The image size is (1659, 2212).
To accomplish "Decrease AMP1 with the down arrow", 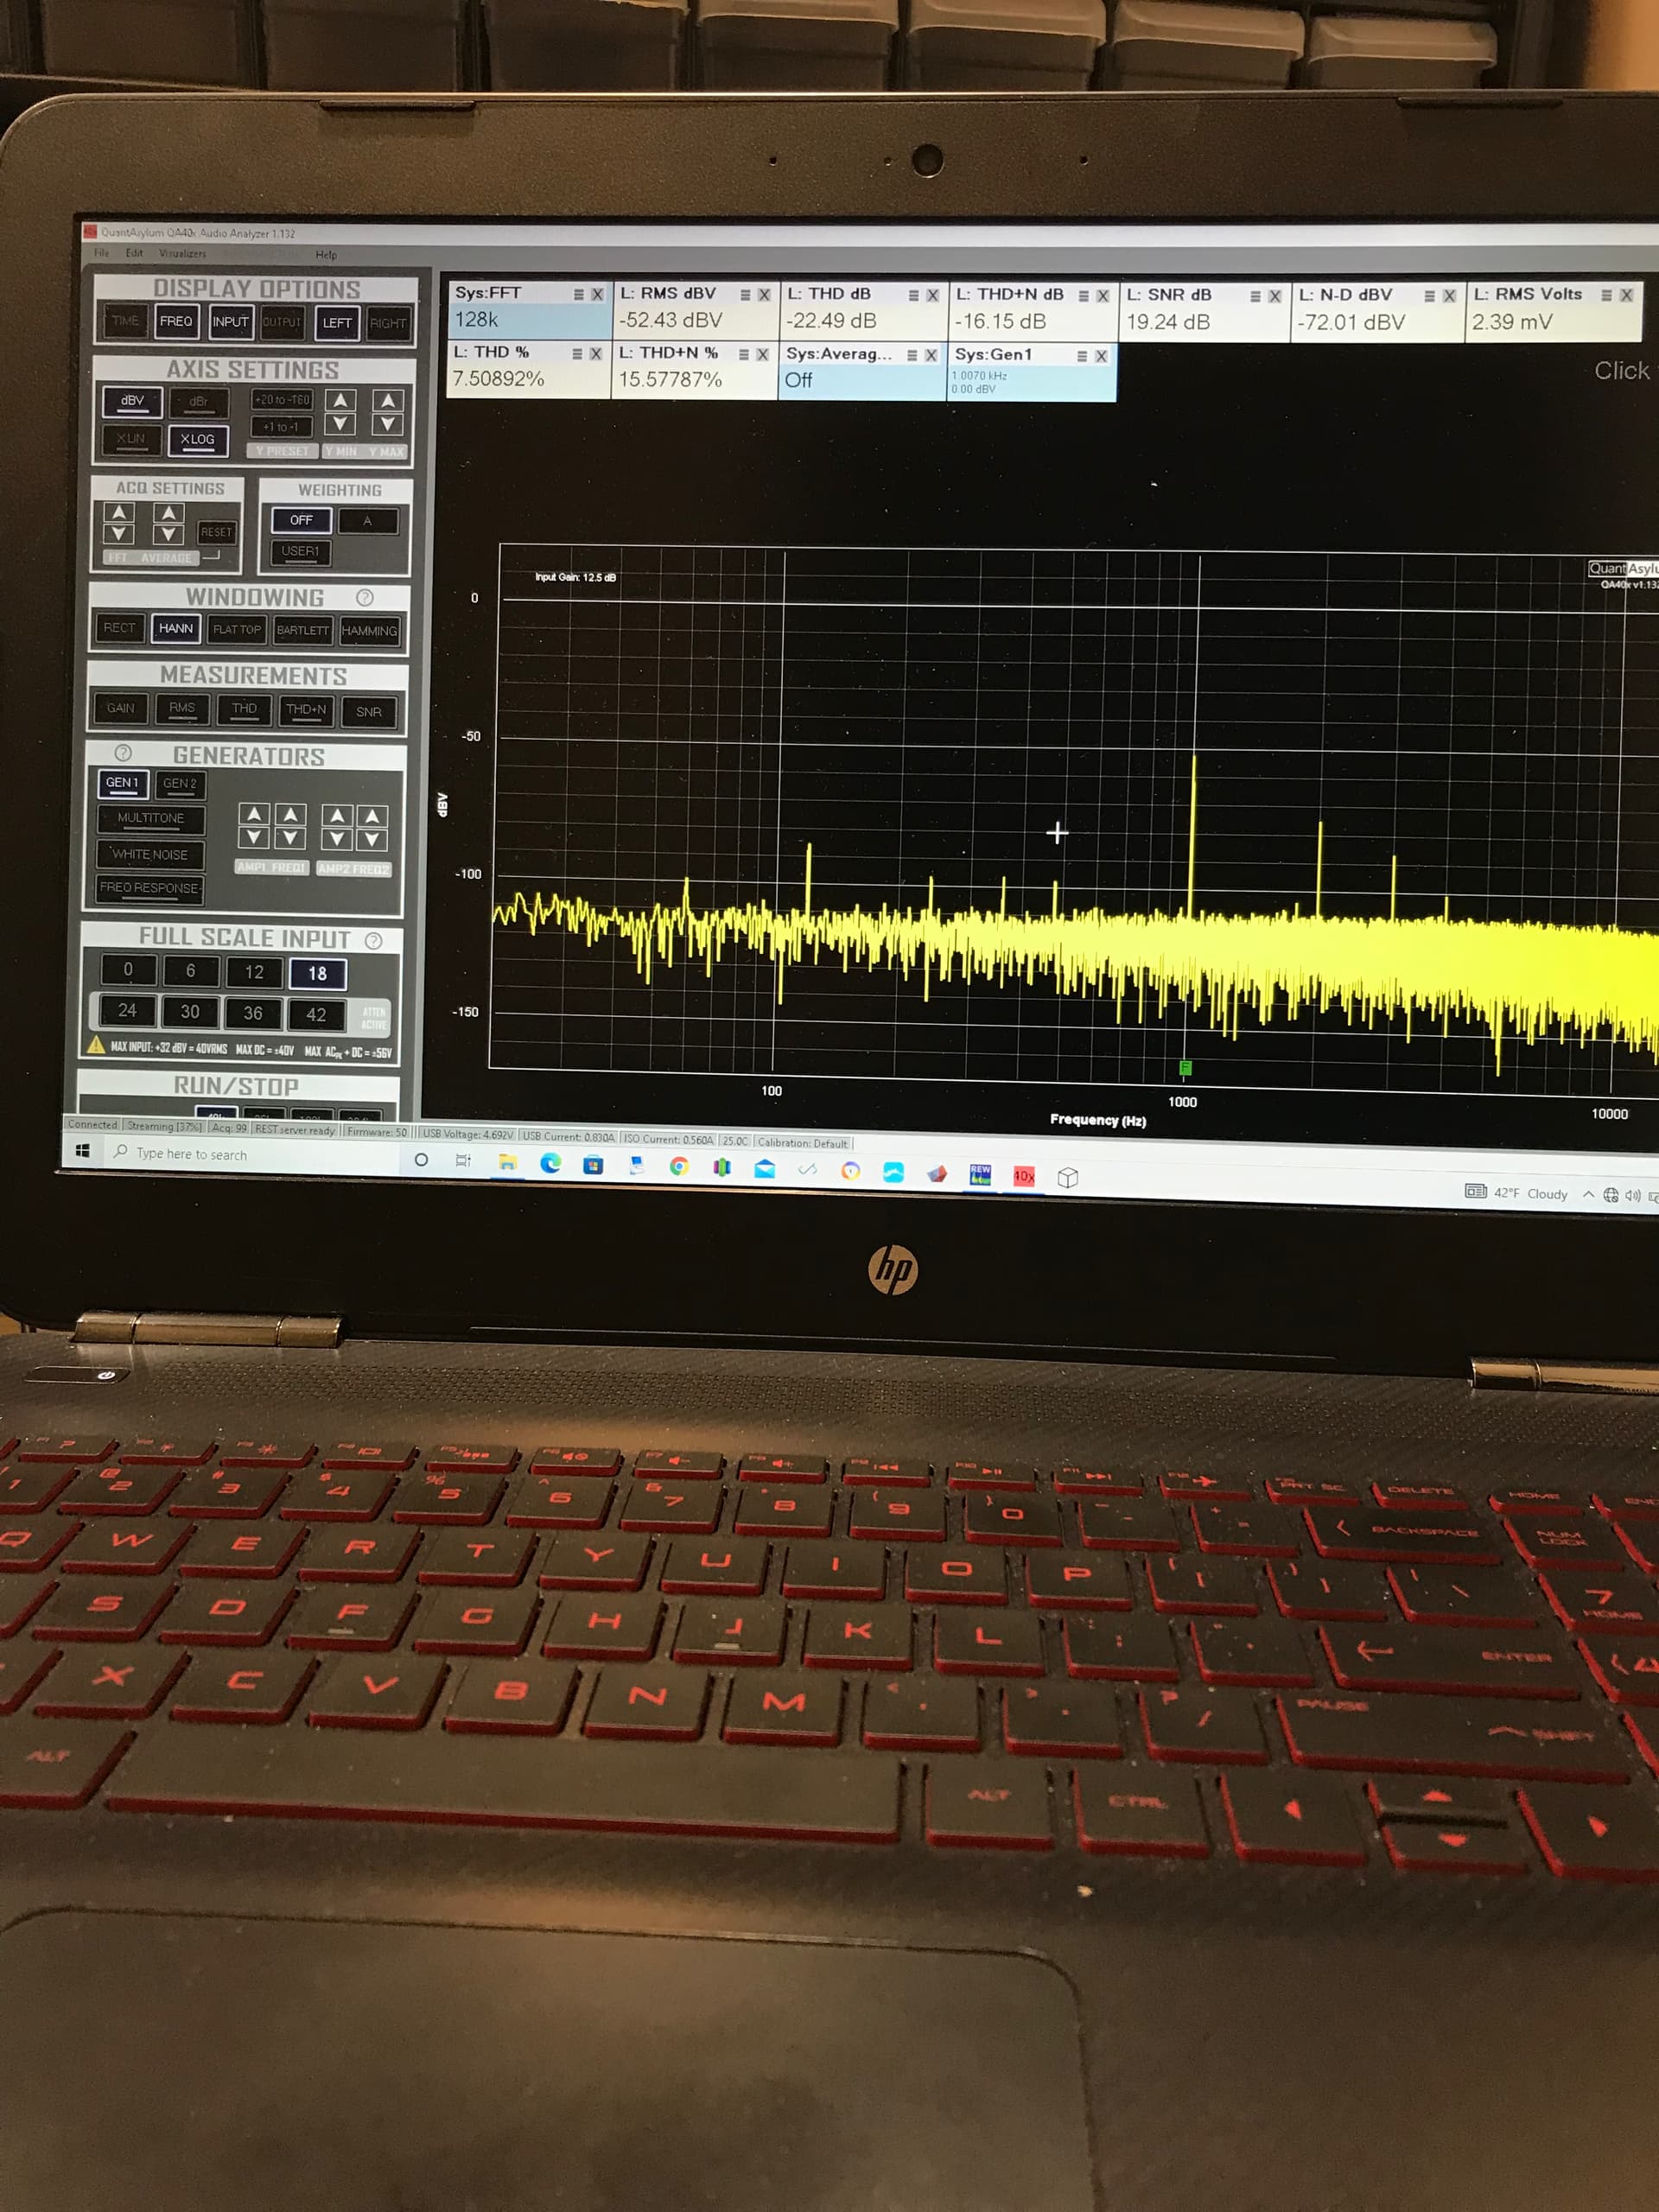I will click(x=254, y=837).
